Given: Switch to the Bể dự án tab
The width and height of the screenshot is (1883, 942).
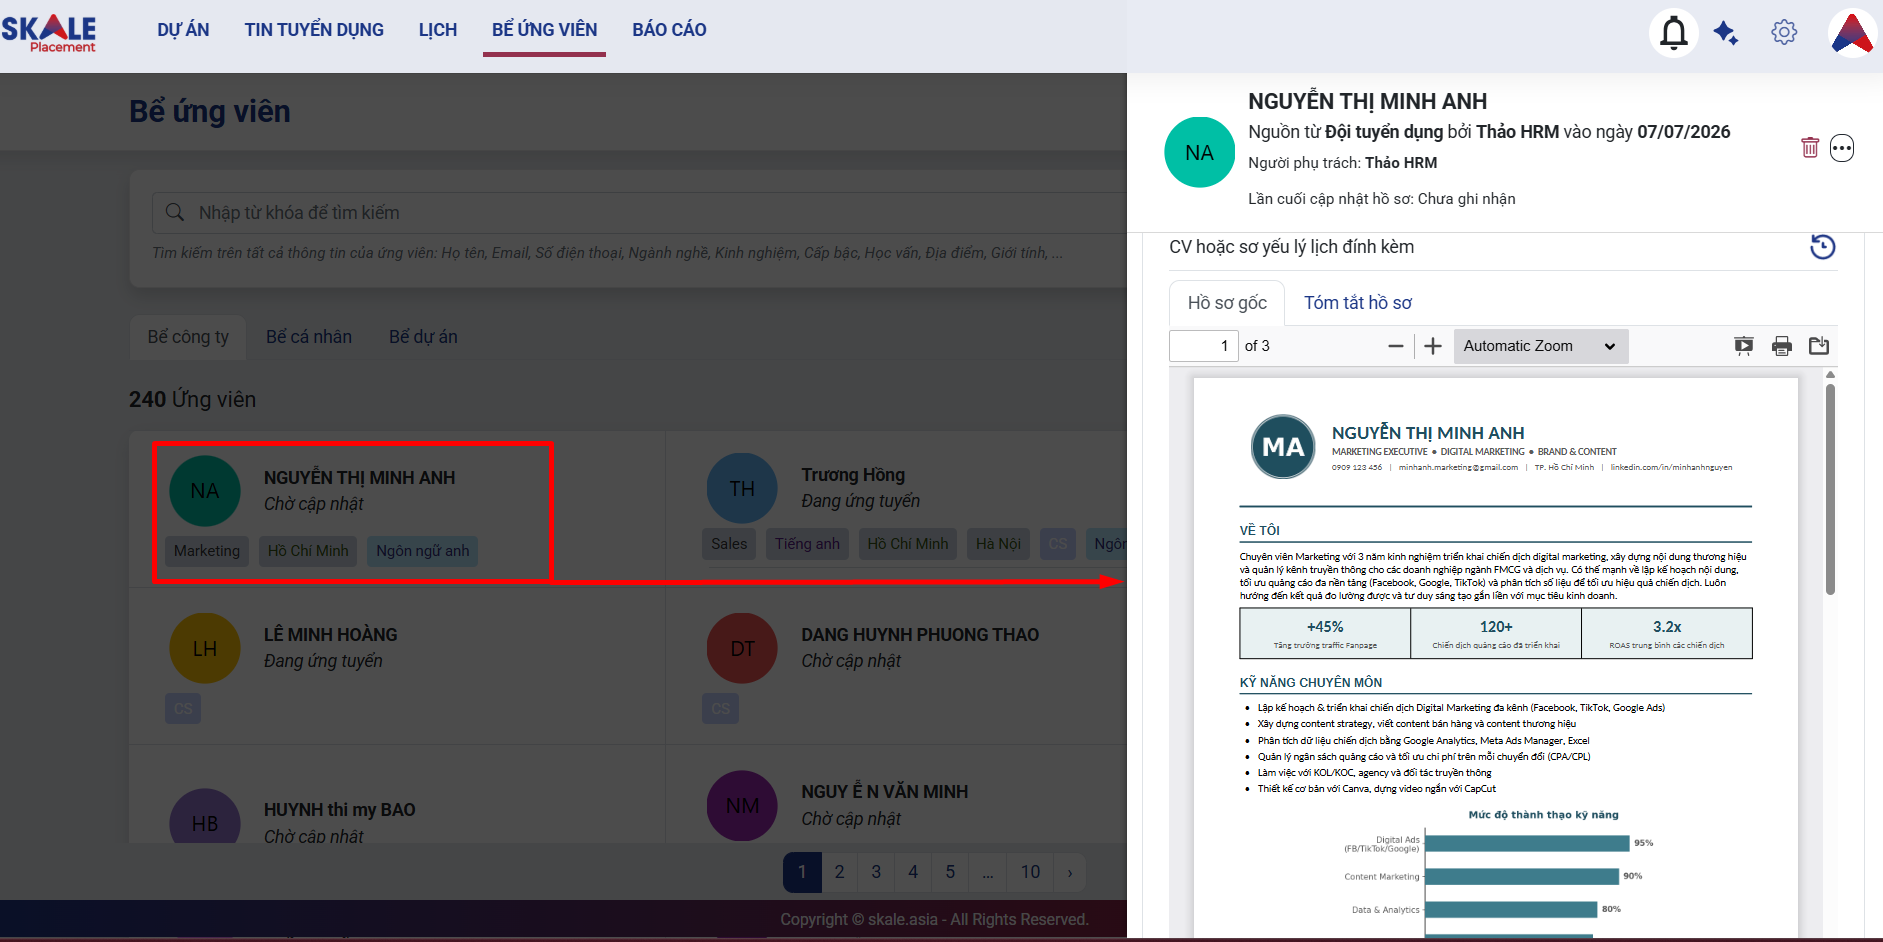Looking at the screenshot, I should (423, 337).
